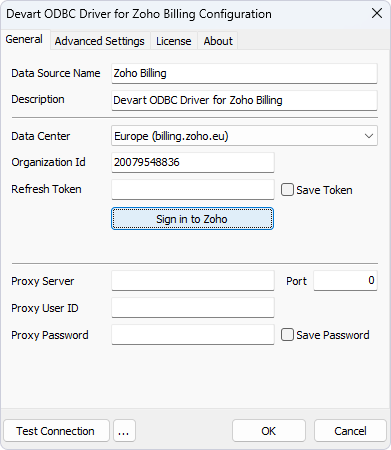Click the Description text field
This screenshot has height=450, width=391.
244,100
